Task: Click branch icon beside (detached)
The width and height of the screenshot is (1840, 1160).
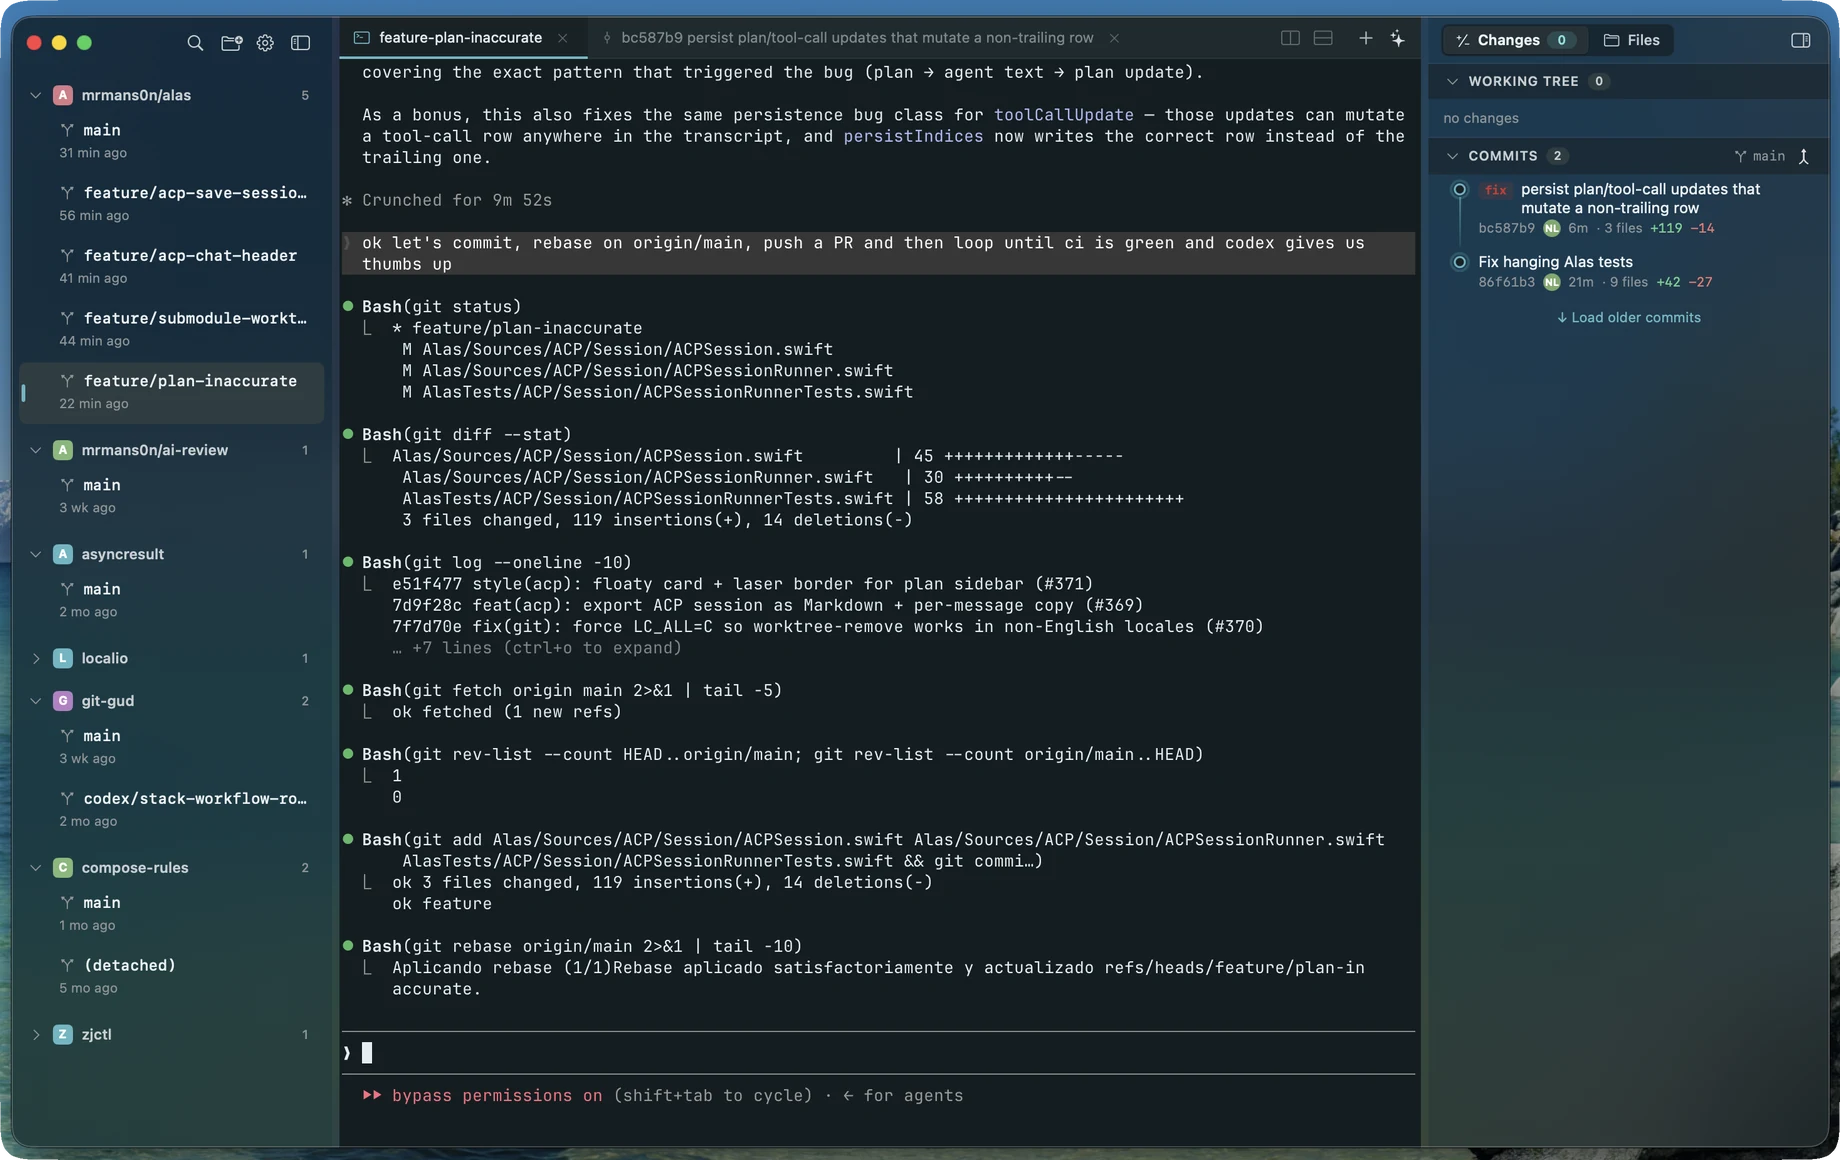Action: (67, 965)
